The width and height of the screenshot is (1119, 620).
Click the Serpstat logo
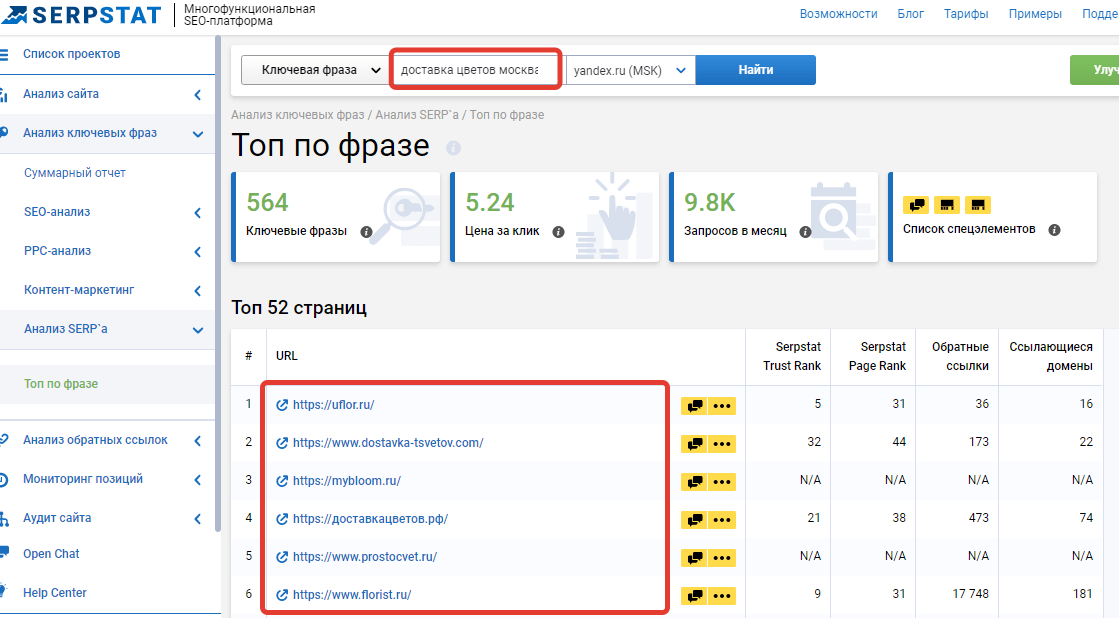(x=82, y=15)
